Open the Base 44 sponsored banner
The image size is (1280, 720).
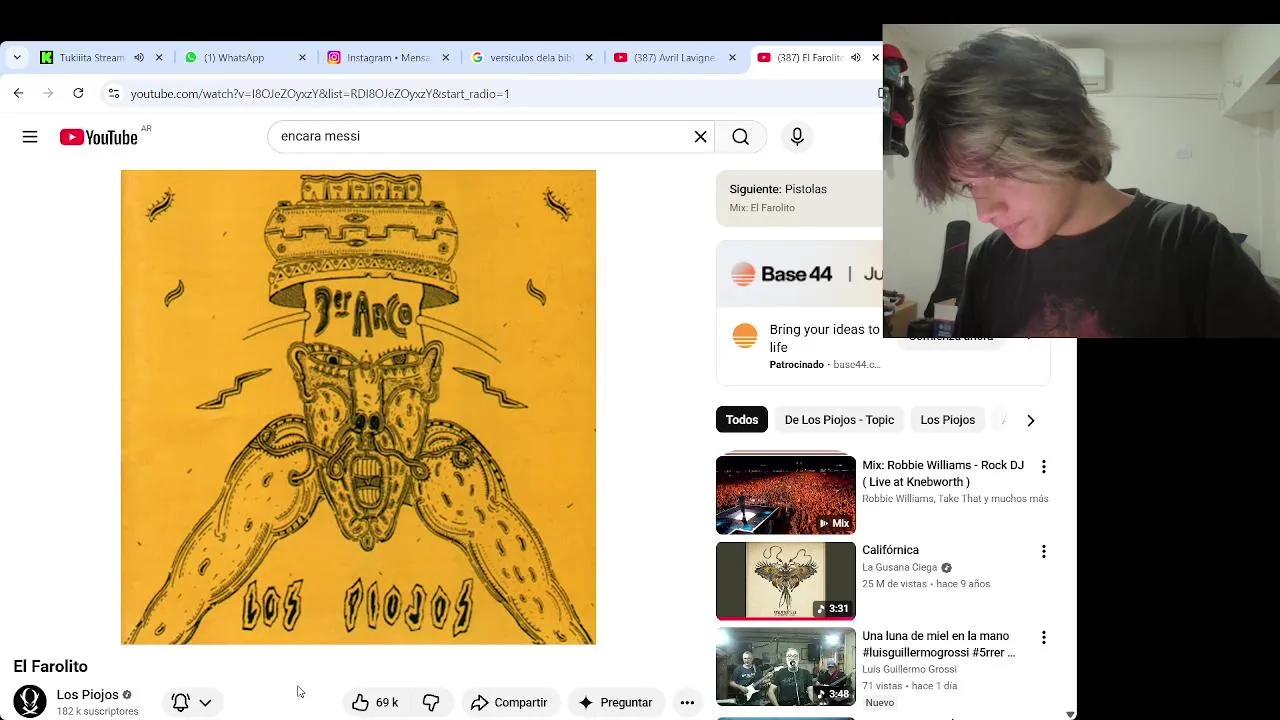(800, 274)
